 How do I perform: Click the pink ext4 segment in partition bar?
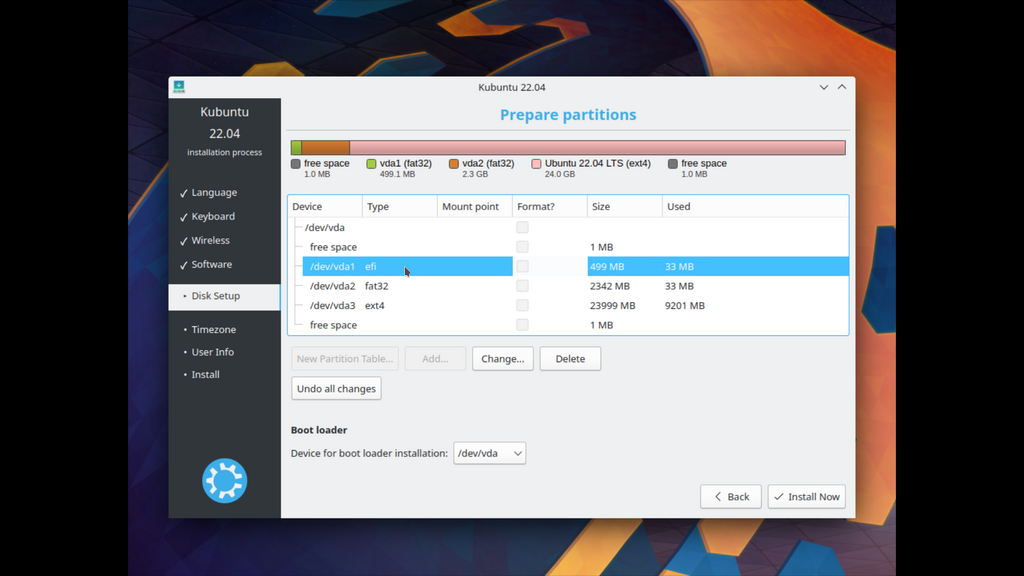(x=597, y=148)
